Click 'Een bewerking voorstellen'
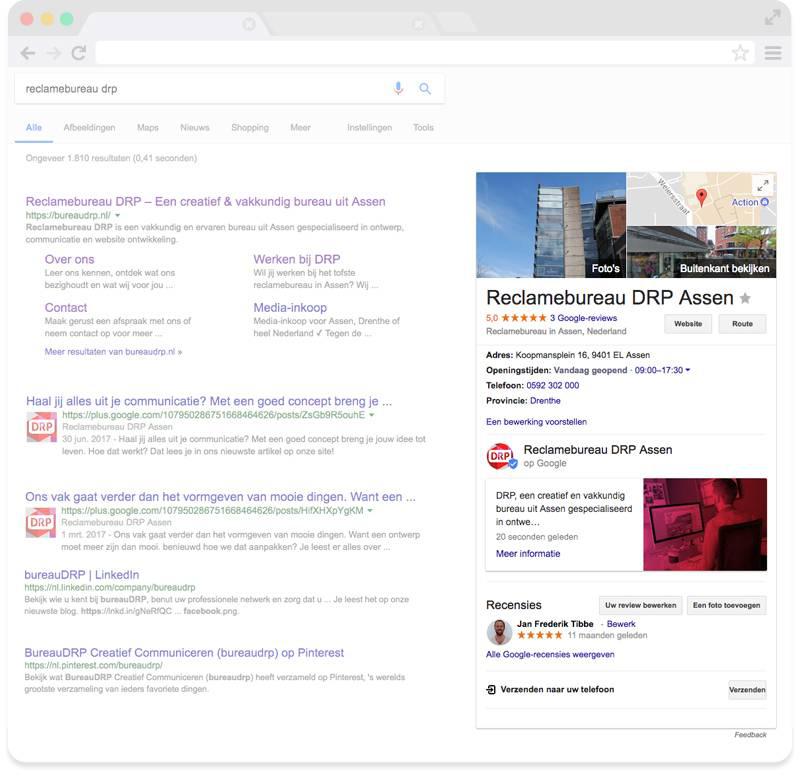Viewport: 800px width, 779px height. [536, 422]
